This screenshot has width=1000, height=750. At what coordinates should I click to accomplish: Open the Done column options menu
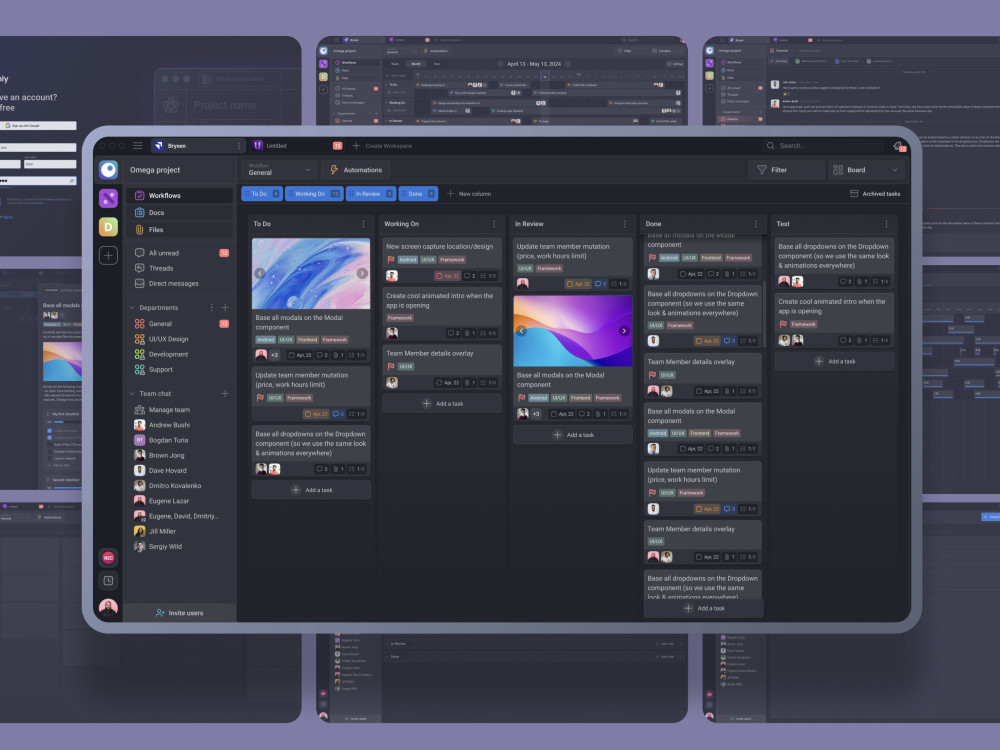pos(756,224)
